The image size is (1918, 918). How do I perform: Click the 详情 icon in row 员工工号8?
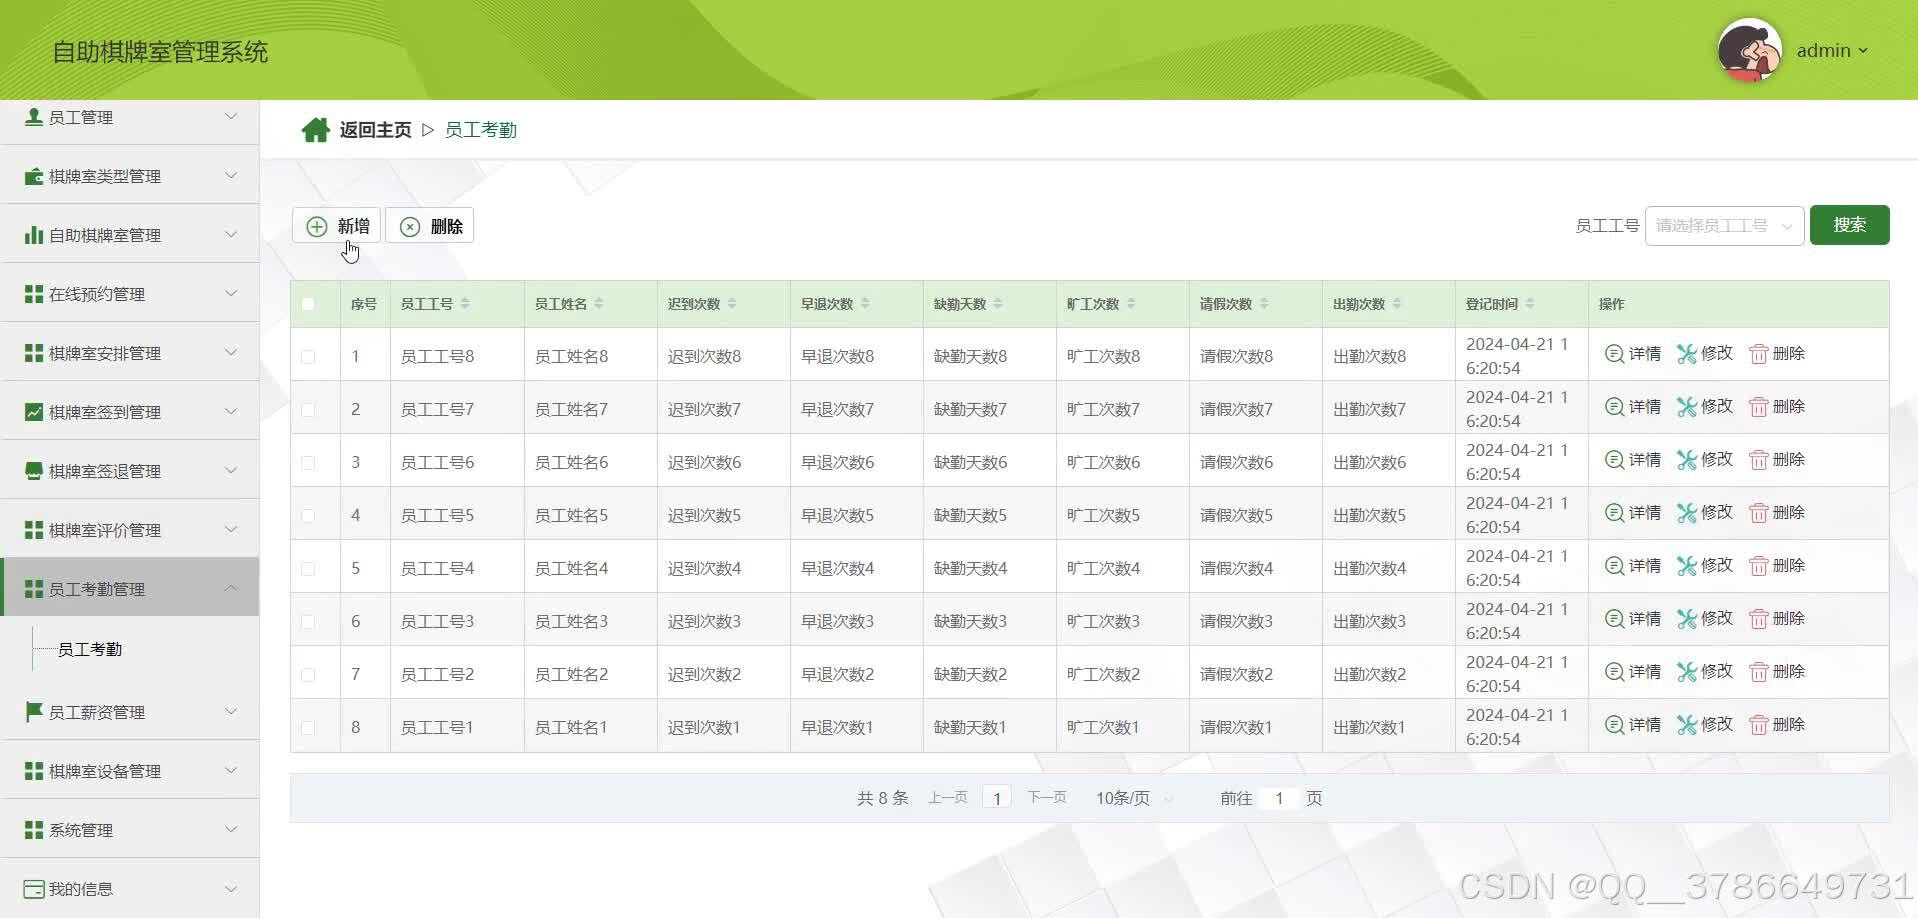point(1614,354)
